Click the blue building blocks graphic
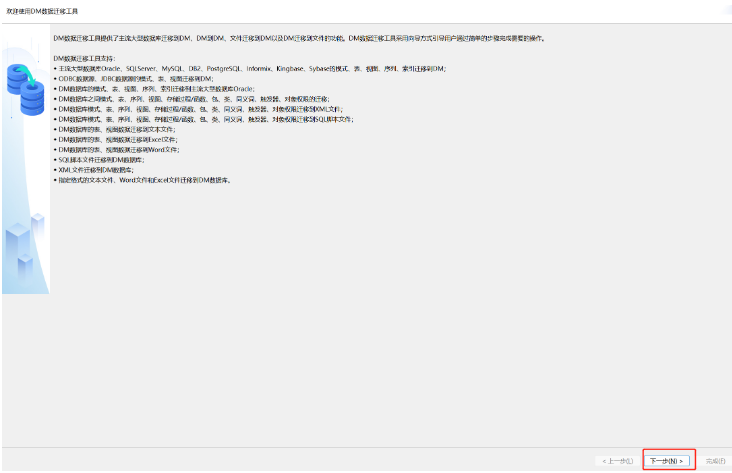The image size is (732, 473). pos(25,247)
